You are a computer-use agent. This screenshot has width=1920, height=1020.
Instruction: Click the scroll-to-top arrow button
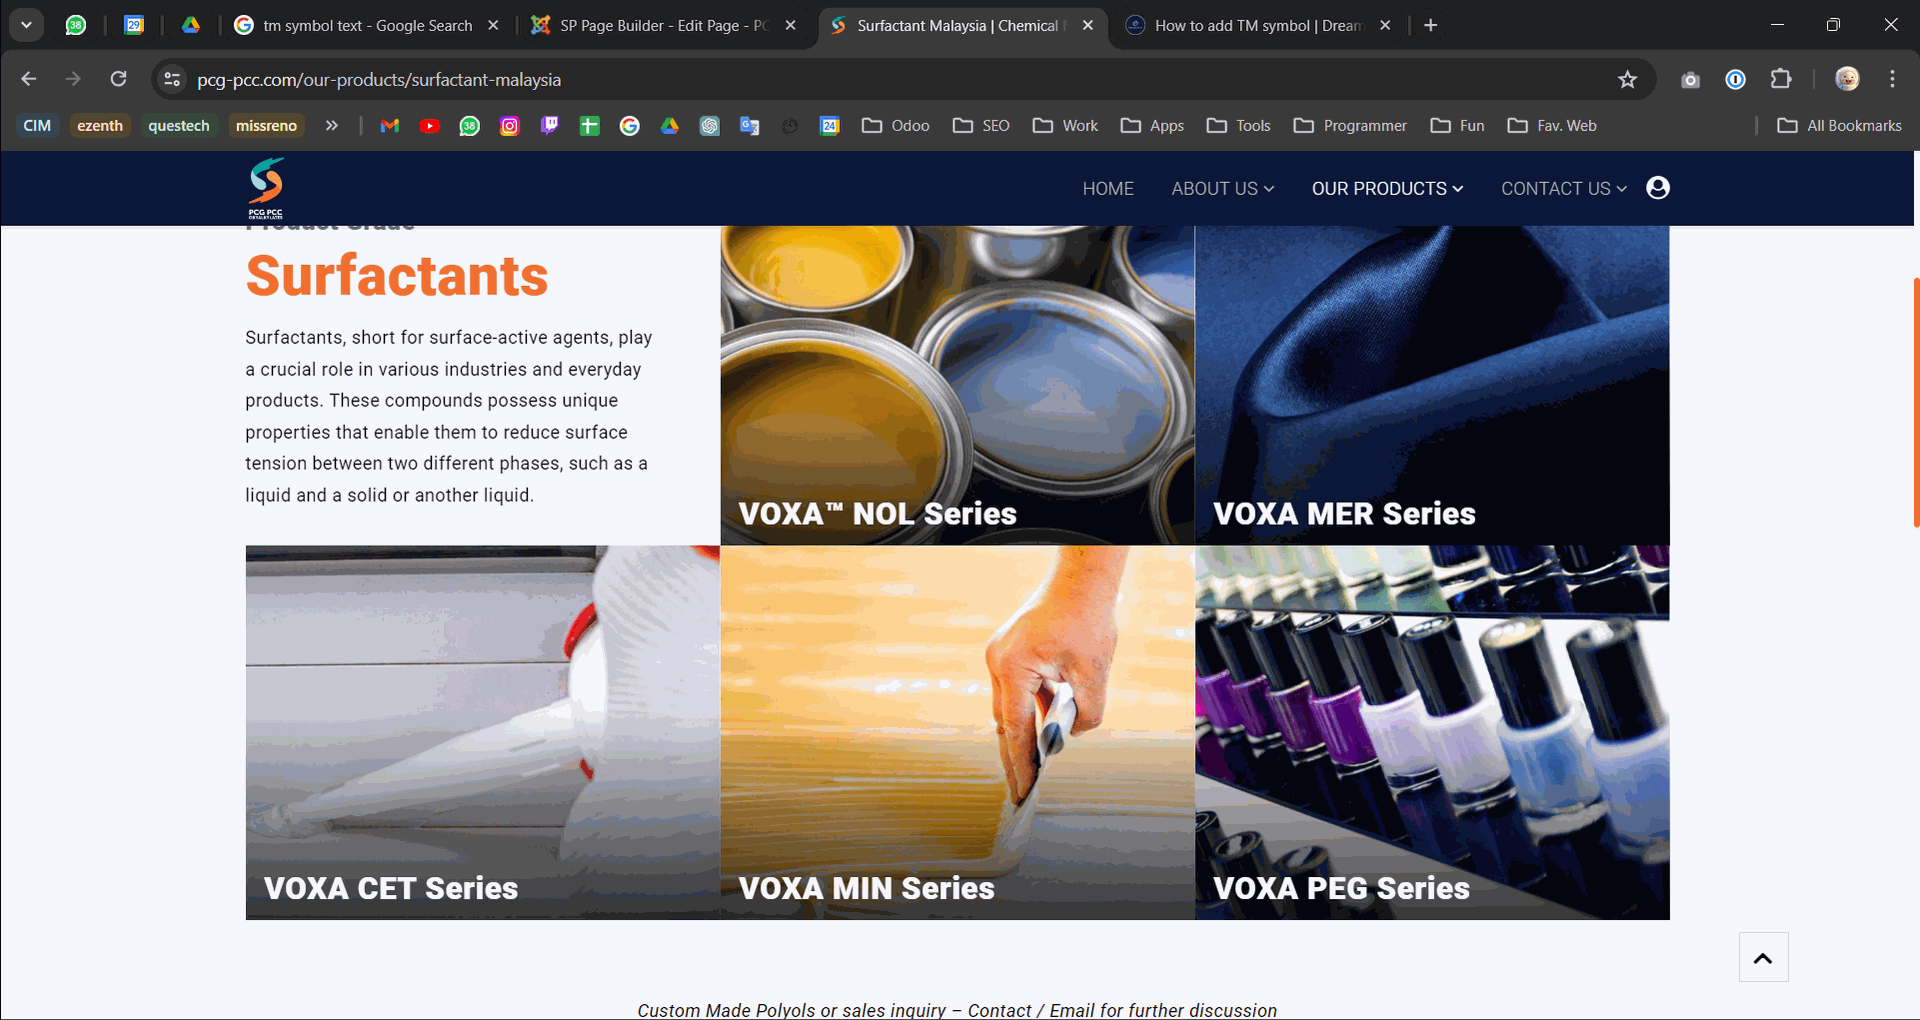click(x=1763, y=958)
